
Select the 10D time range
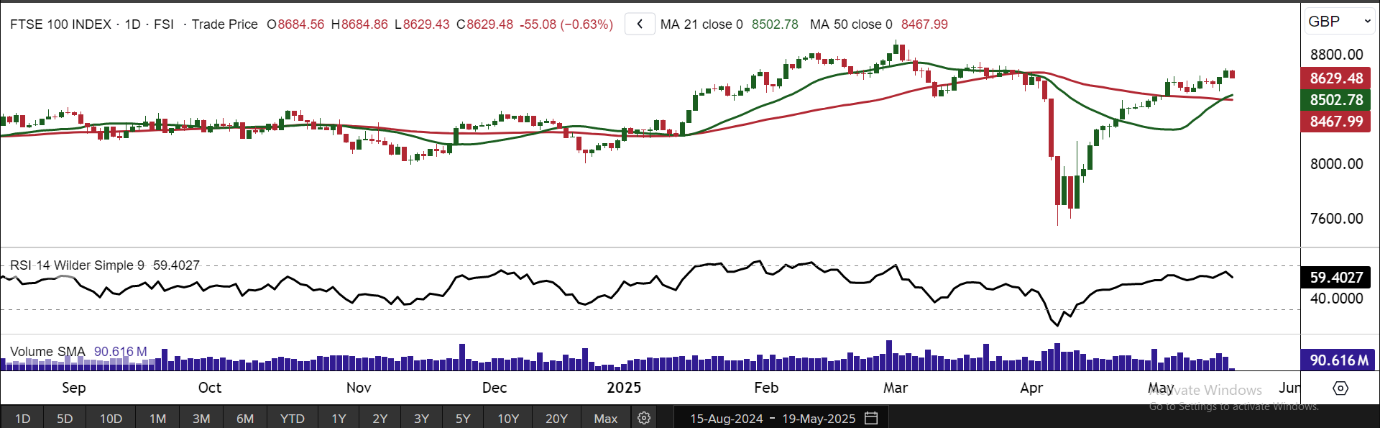pyautogui.click(x=110, y=417)
